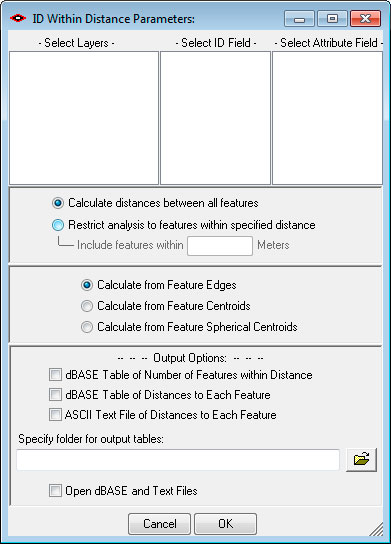Minimize the ID Within Distance dialog

pyautogui.click(x=299, y=18)
